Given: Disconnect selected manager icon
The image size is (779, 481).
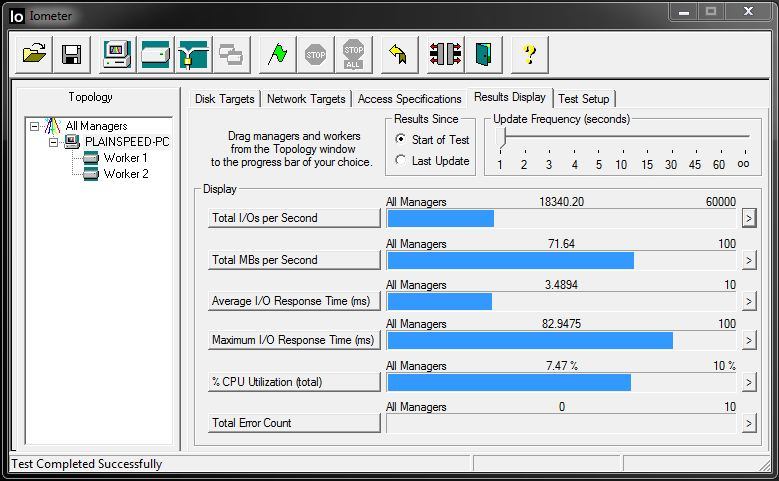Looking at the screenshot, I should 445,54.
